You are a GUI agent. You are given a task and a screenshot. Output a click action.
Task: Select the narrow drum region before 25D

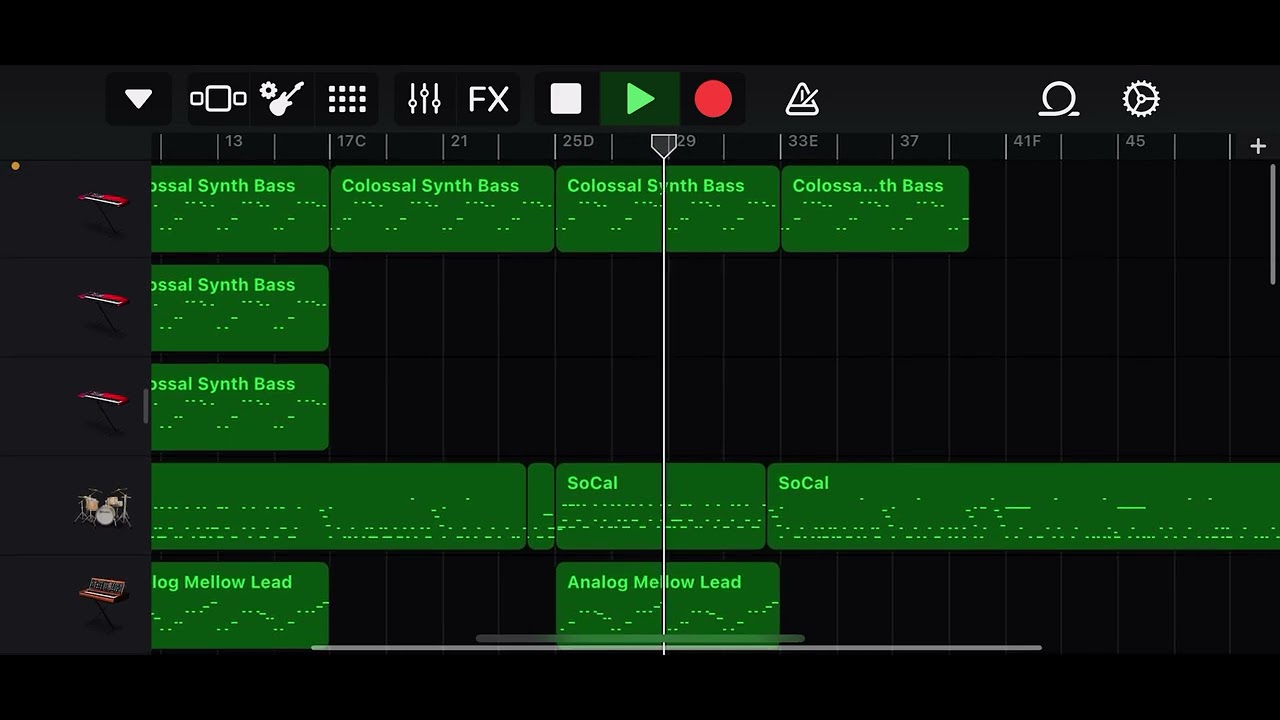(x=540, y=506)
